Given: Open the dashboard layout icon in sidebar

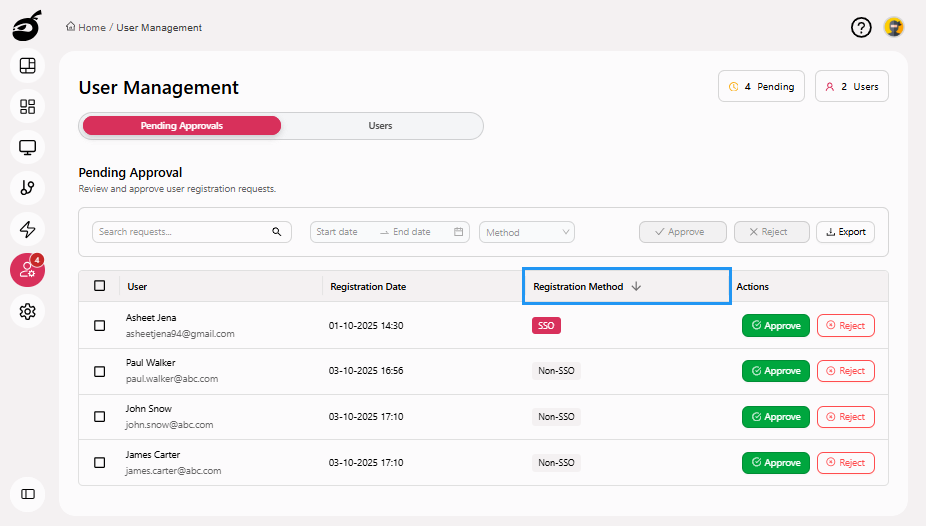Looking at the screenshot, I should [28, 66].
